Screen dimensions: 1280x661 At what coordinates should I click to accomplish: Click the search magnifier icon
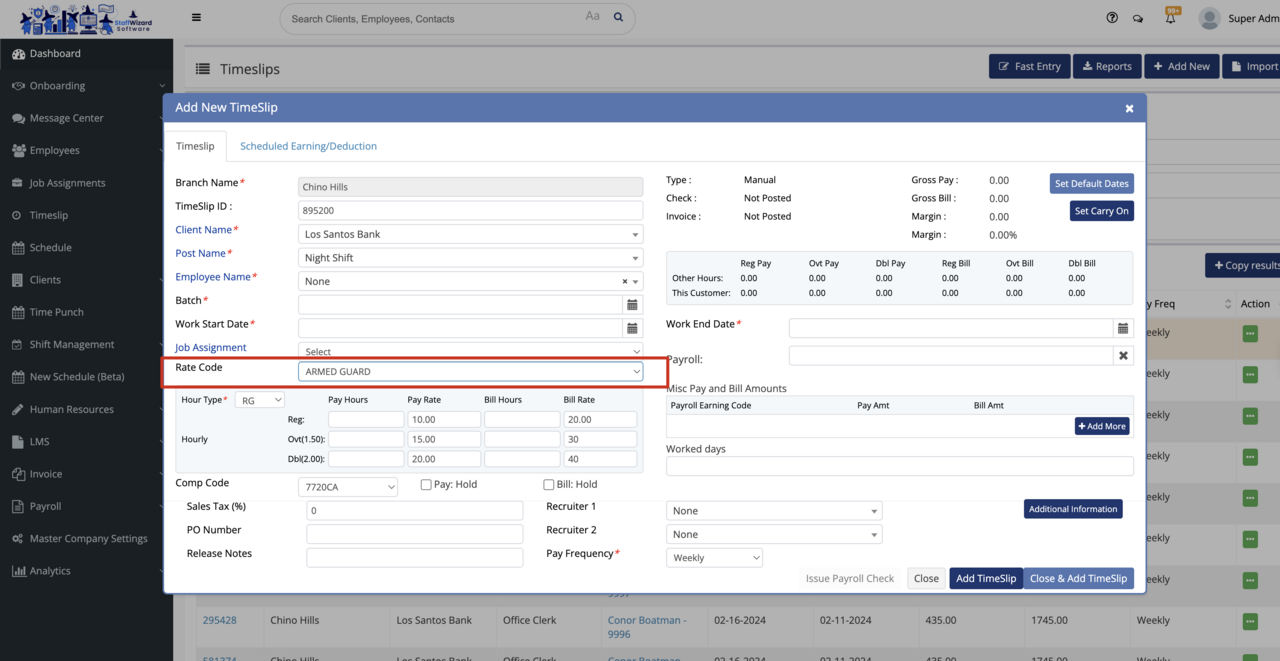coord(618,18)
